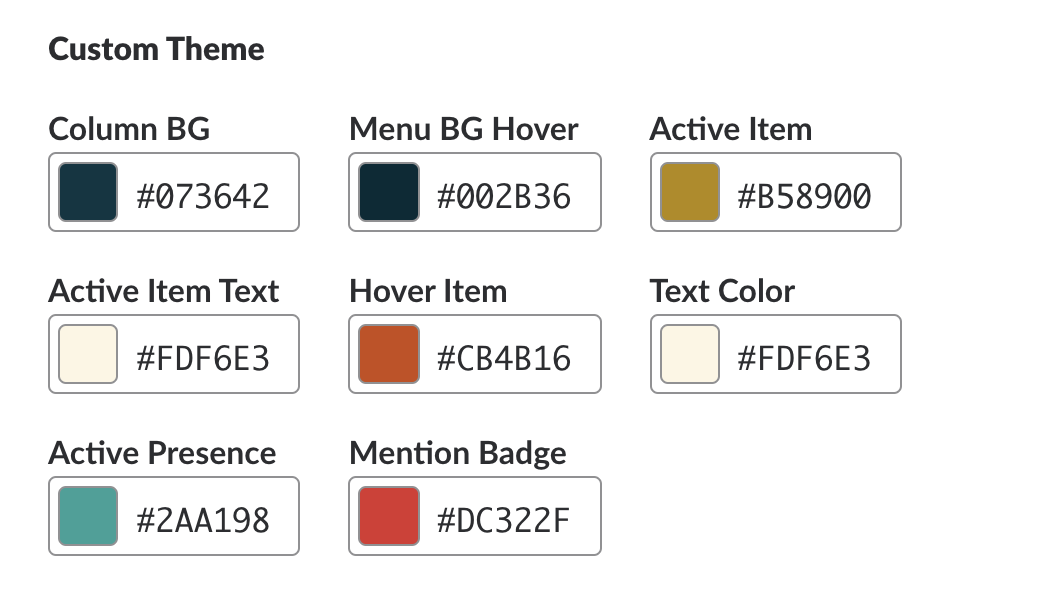Select the Active Item Text color swatch

(88, 354)
